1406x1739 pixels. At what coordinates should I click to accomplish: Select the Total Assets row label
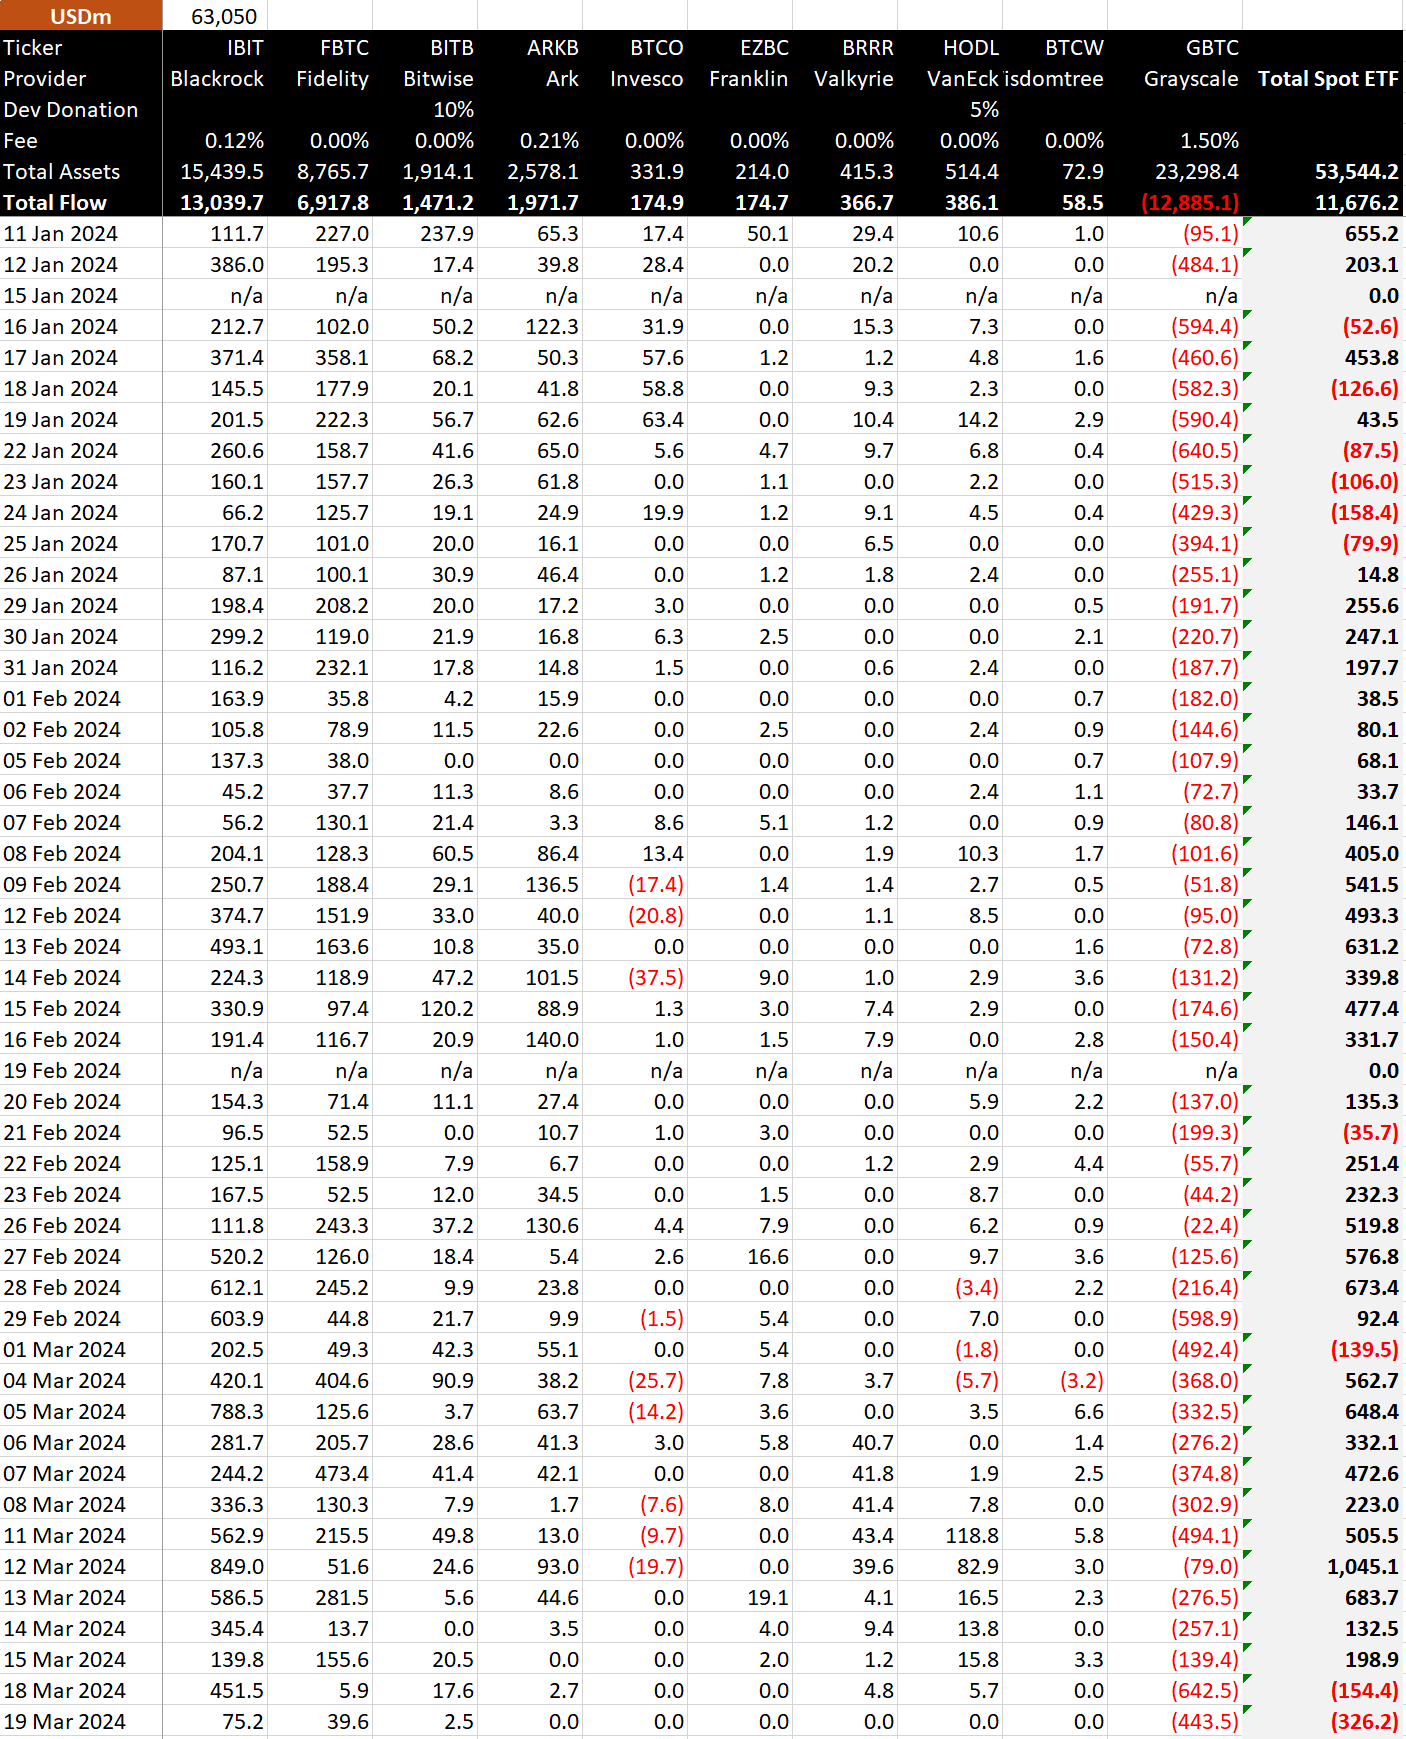[x=61, y=172]
